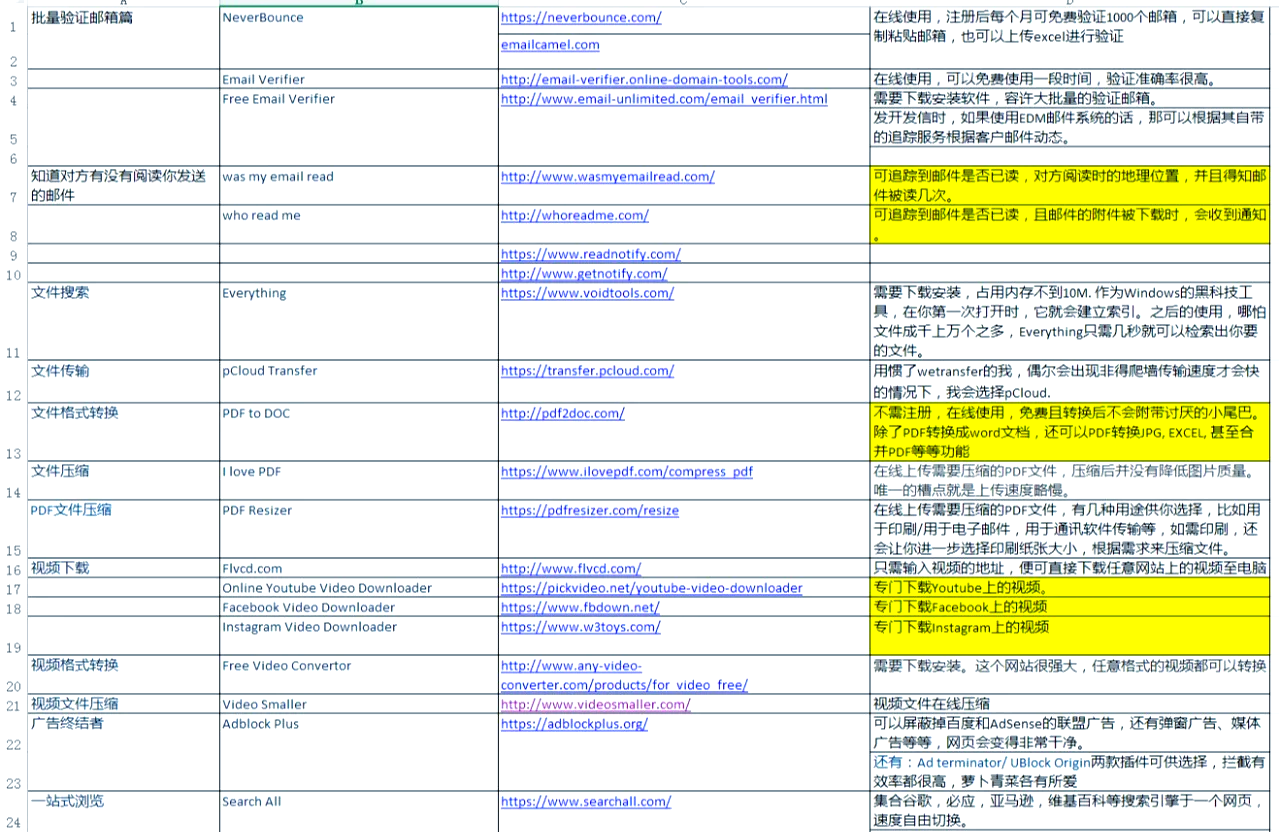Select yellow cell 专门下载Facebook上的视频
Image resolution: width=1279 pixels, height=832 pixels.
[1070, 608]
